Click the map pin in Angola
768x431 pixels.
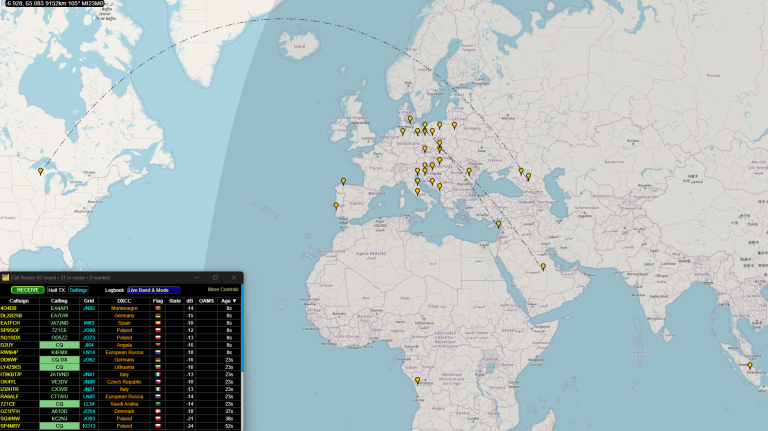[418, 380]
